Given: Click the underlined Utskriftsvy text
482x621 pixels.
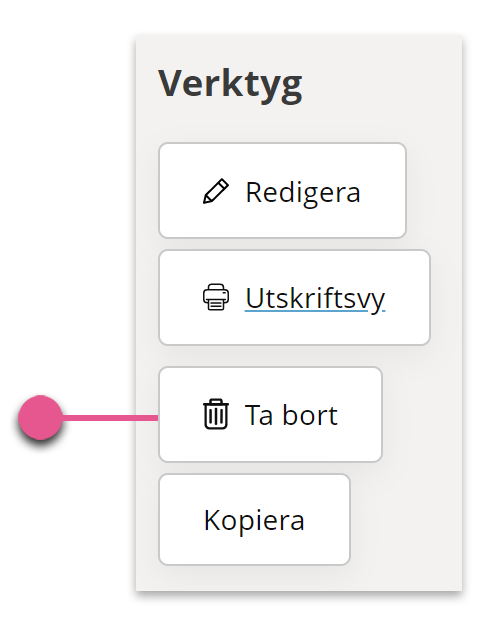Looking at the screenshot, I should point(315,299).
